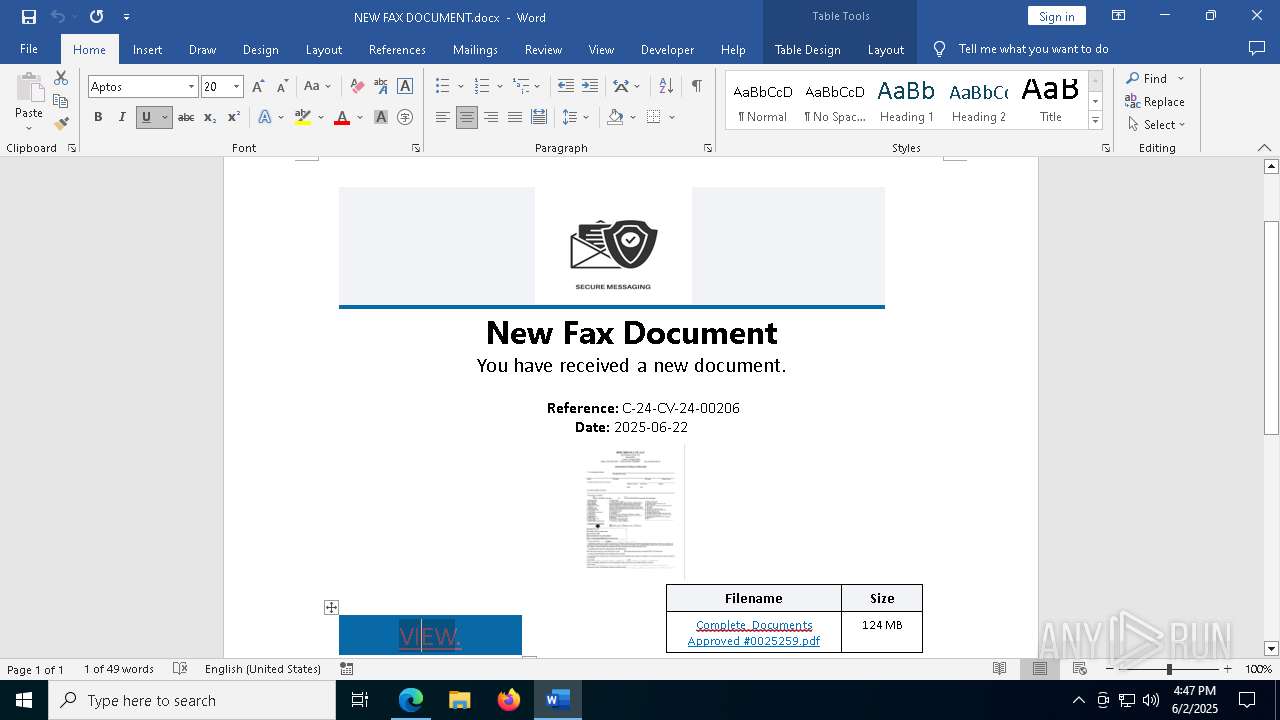Switch to Read Mode view in the status bar
Image resolution: width=1280 pixels, height=720 pixels.
1000,669
